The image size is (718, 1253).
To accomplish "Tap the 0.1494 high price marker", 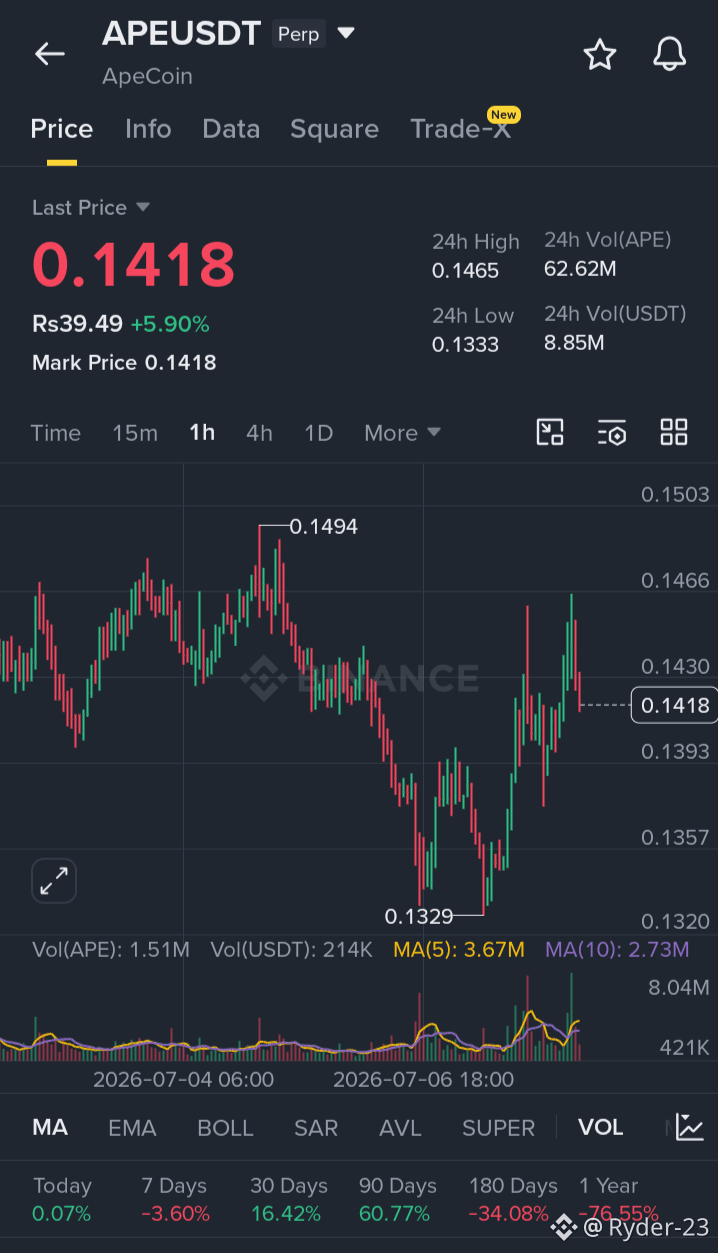I will point(323,526).
